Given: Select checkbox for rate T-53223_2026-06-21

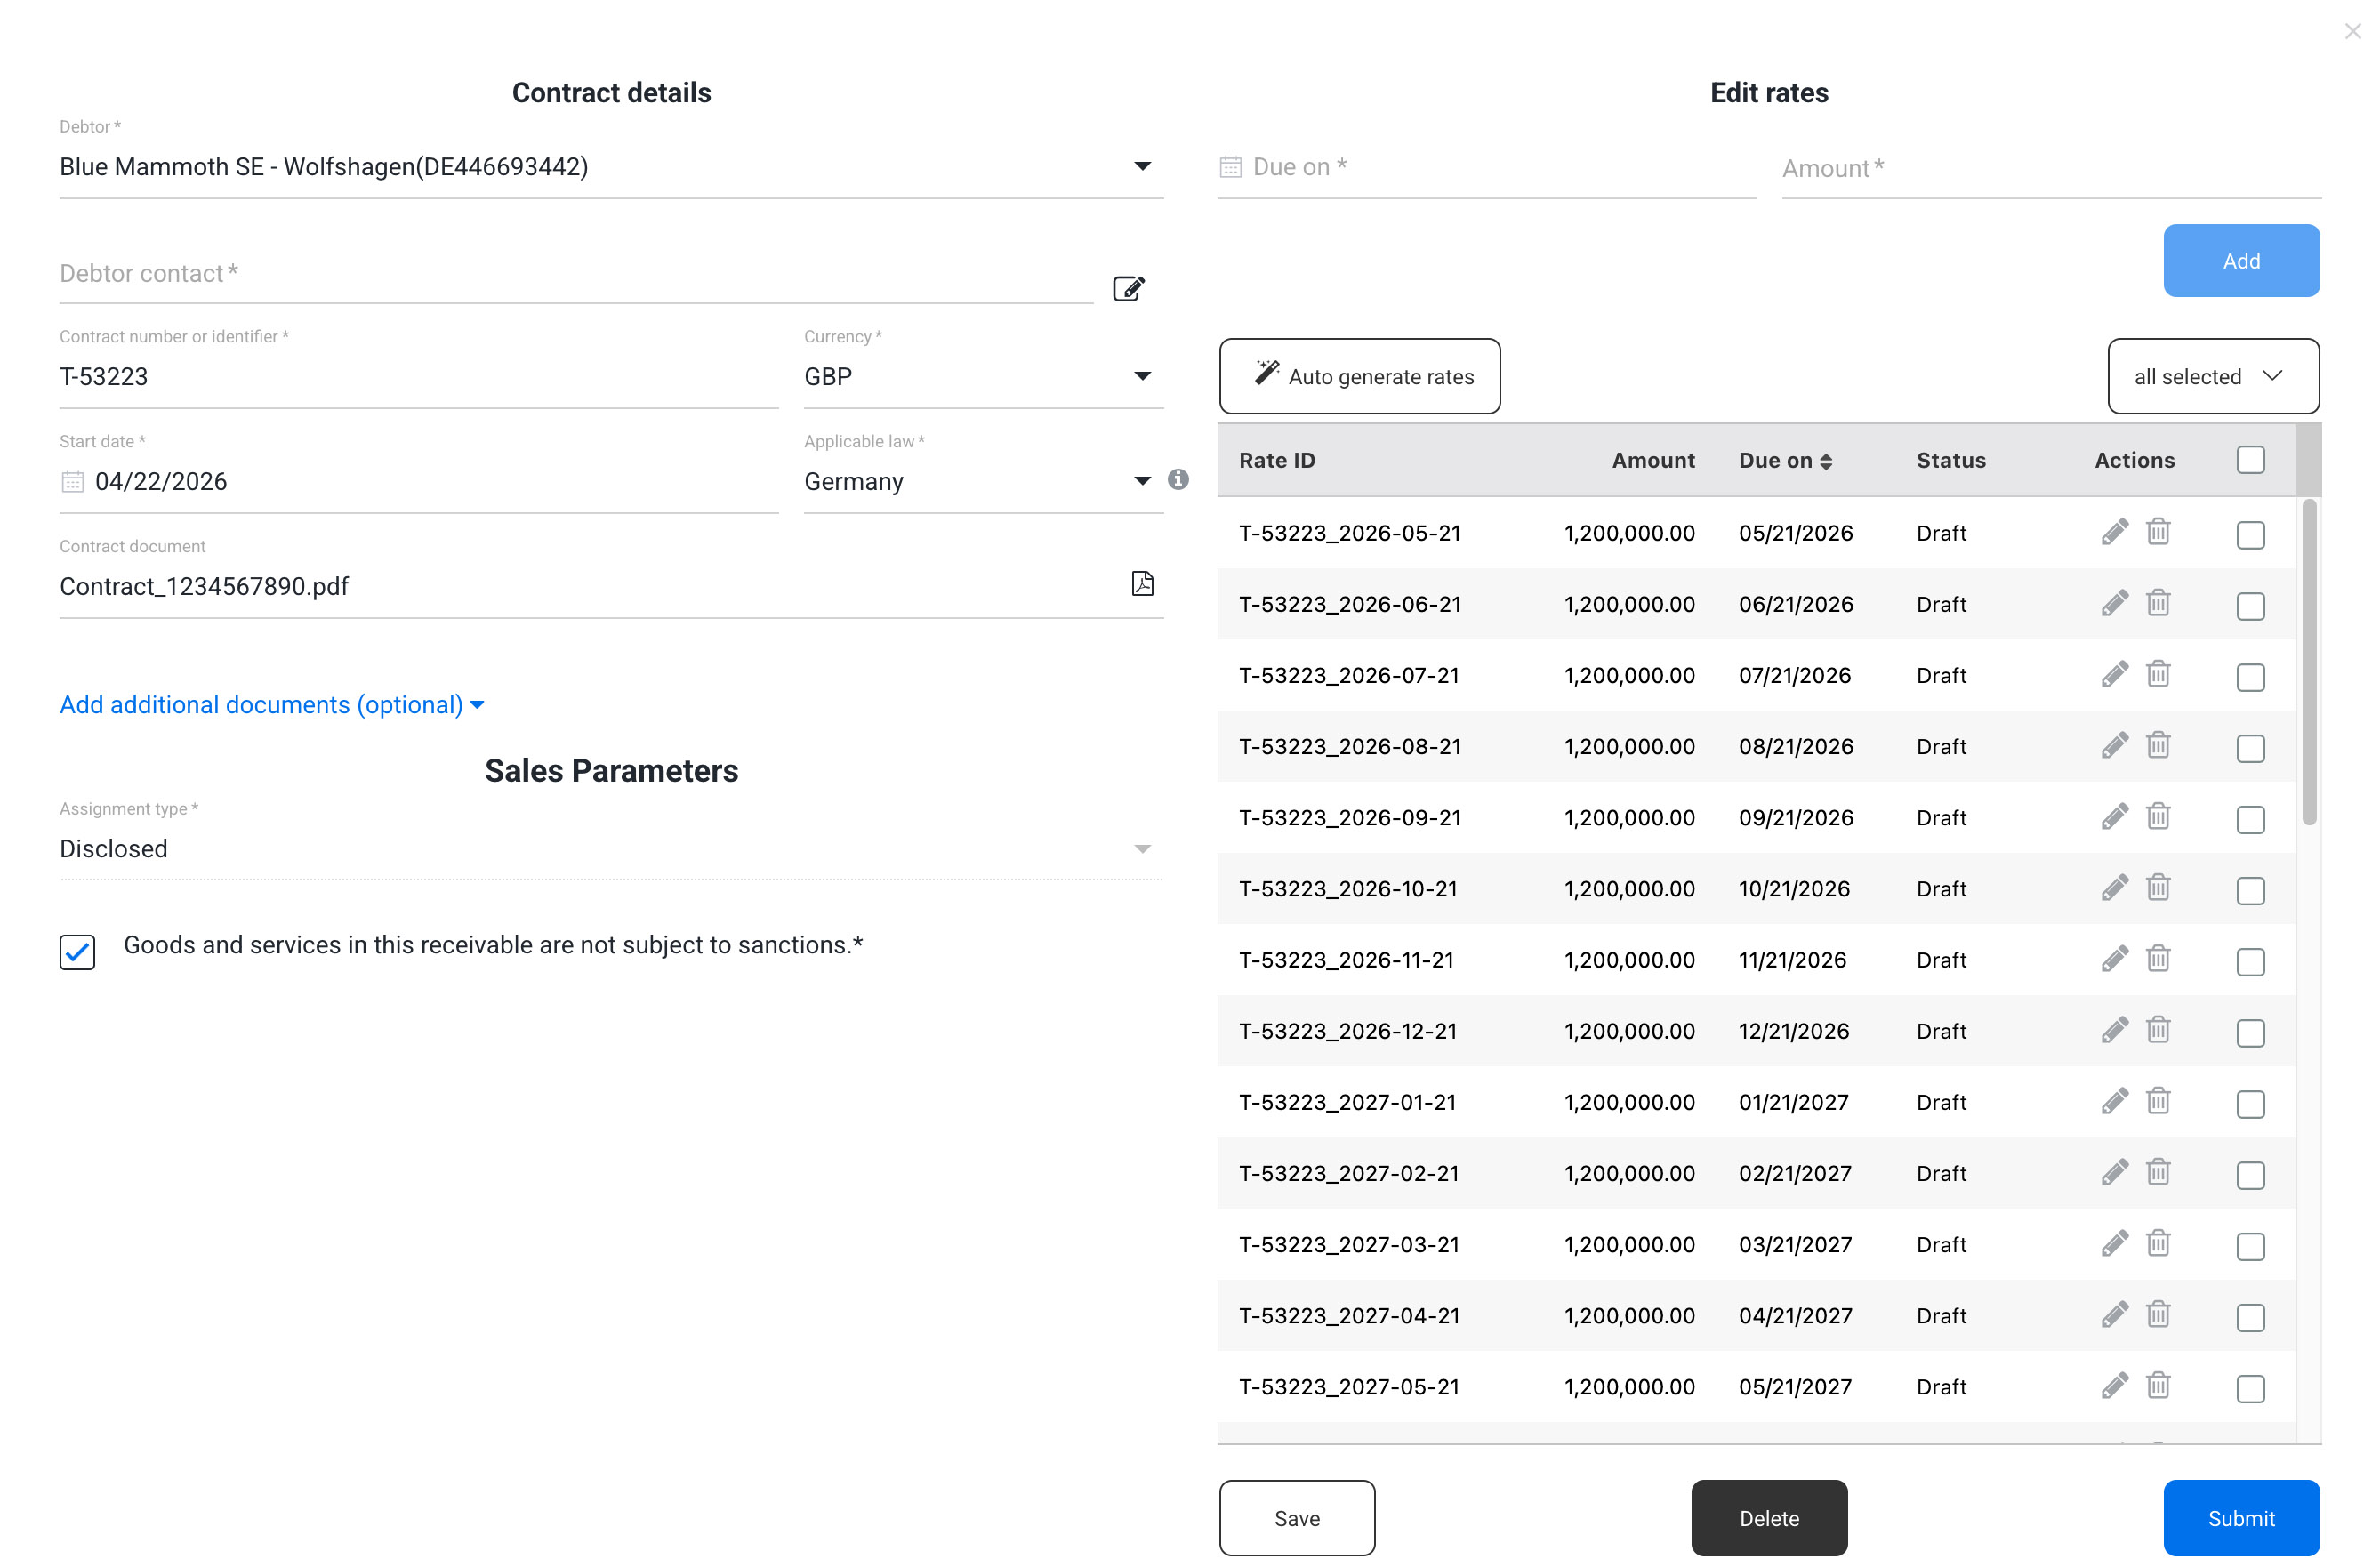Looking at the screenshot, I should point(2250,606).
